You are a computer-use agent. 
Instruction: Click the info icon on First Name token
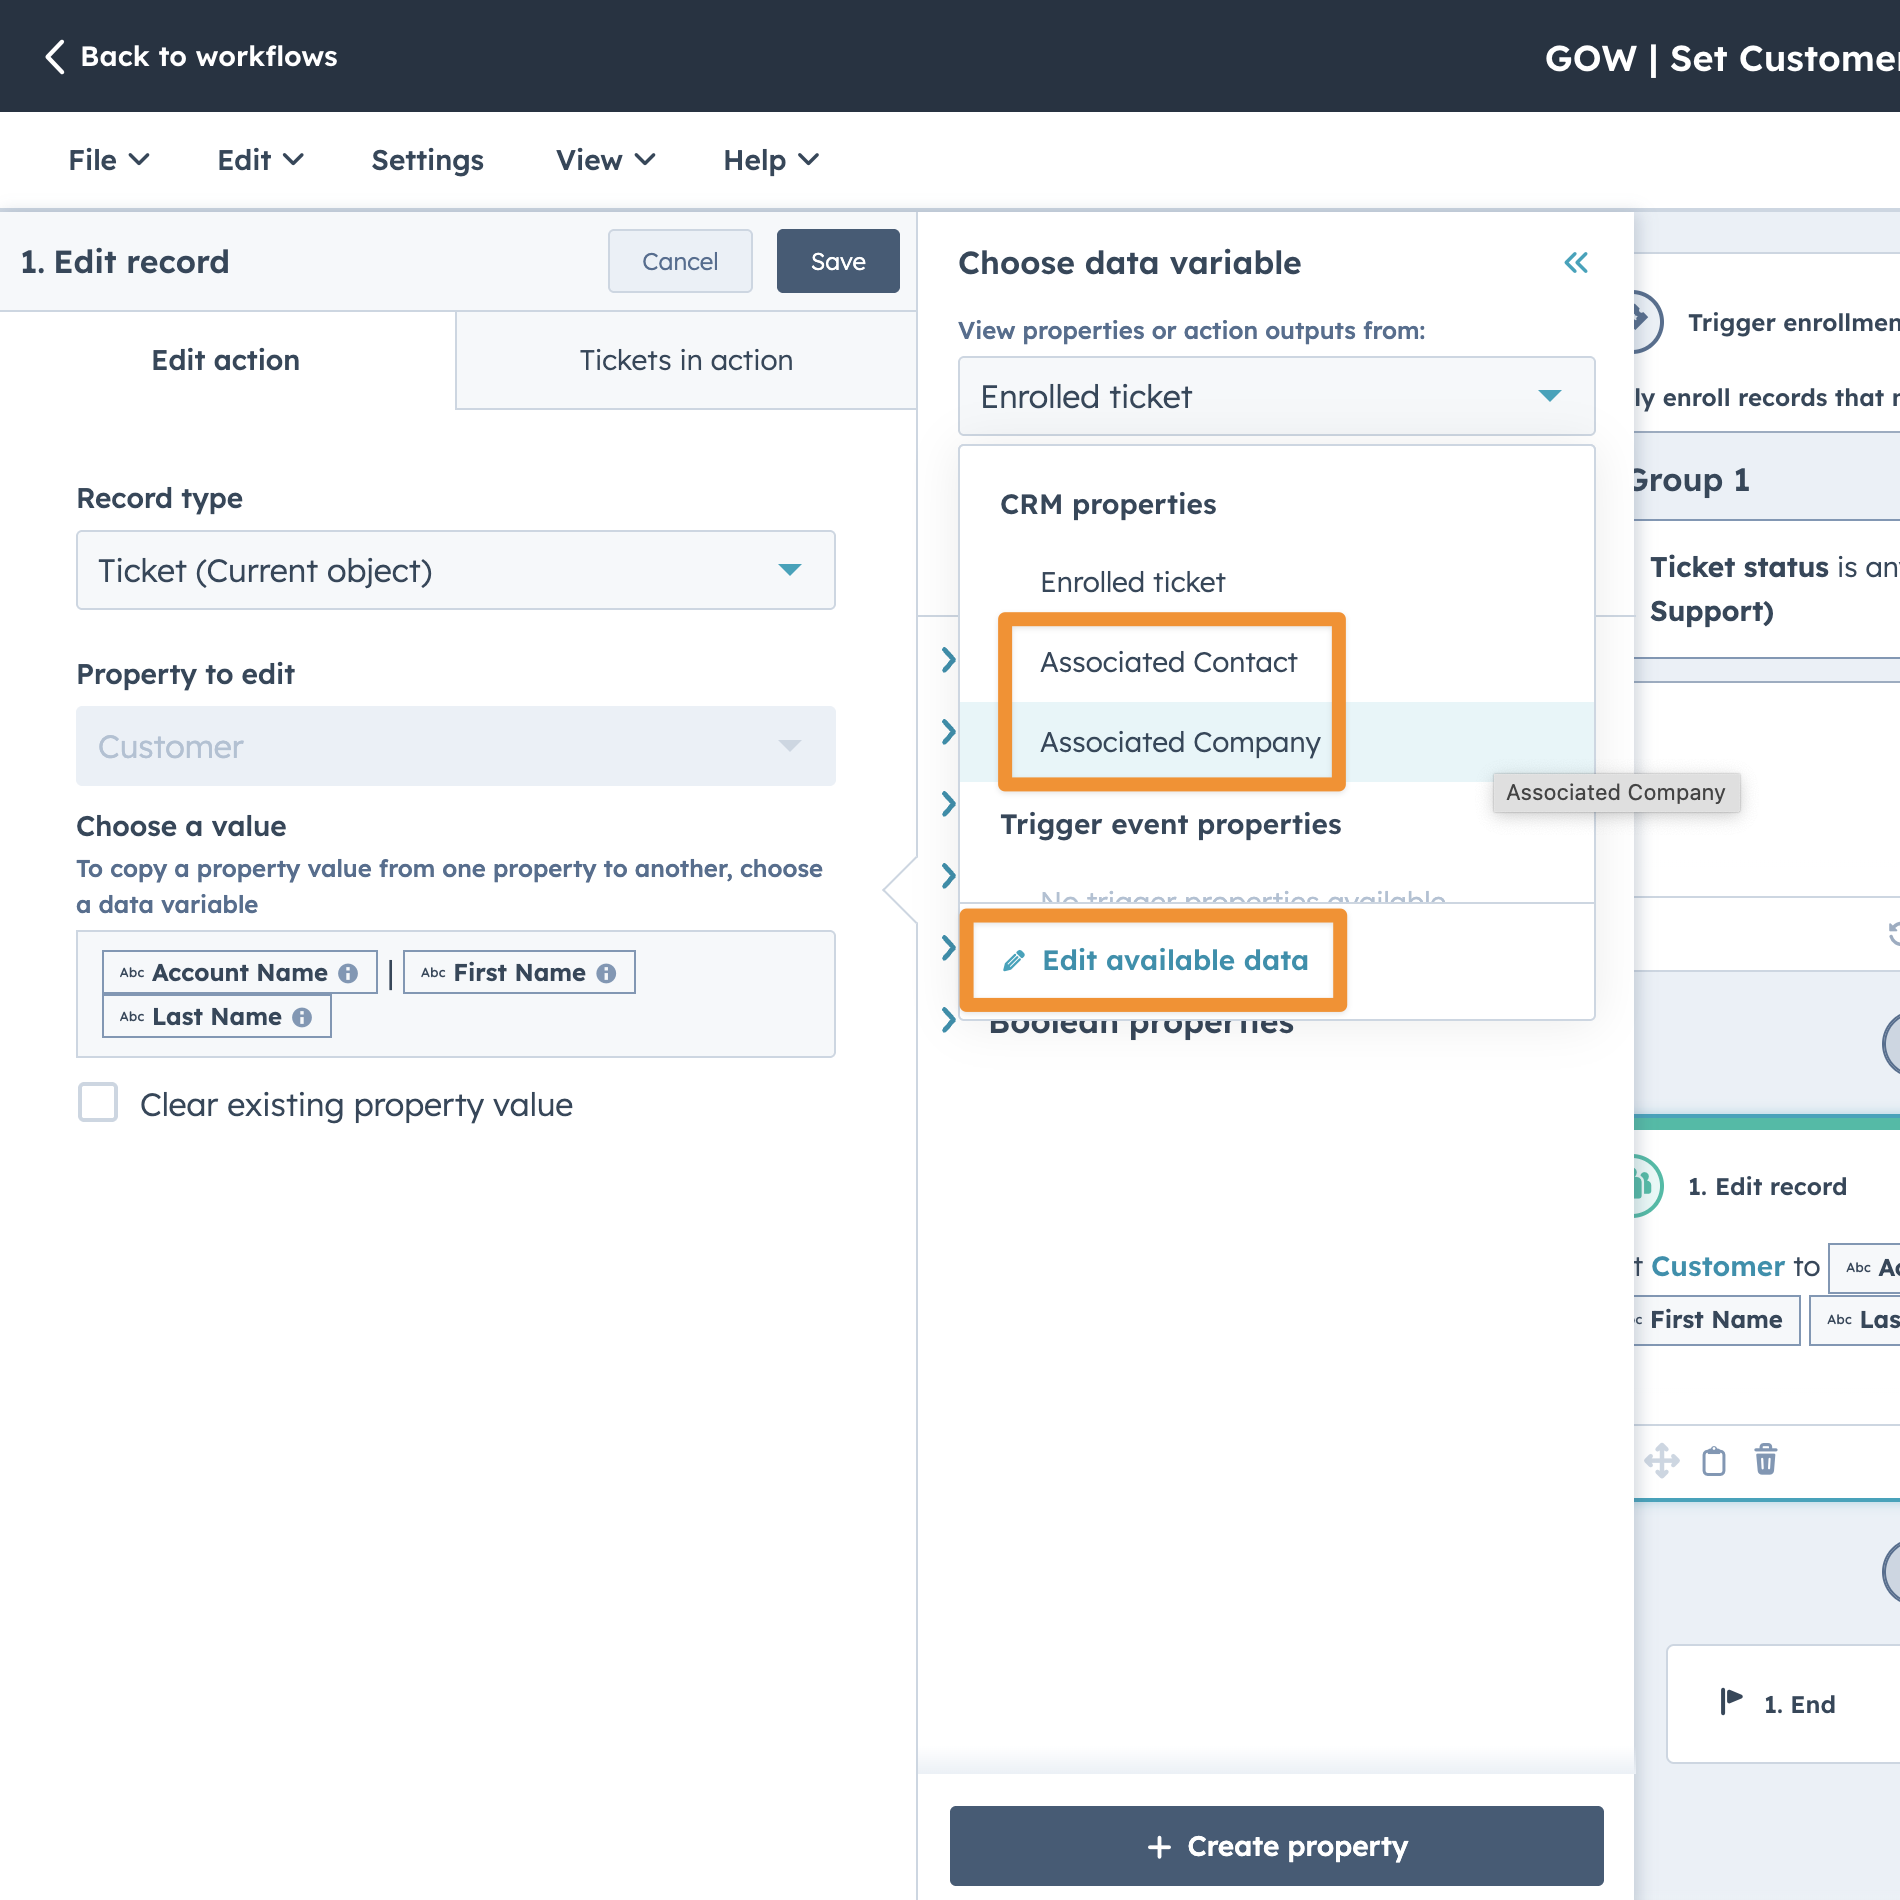(x=606, y=973)
